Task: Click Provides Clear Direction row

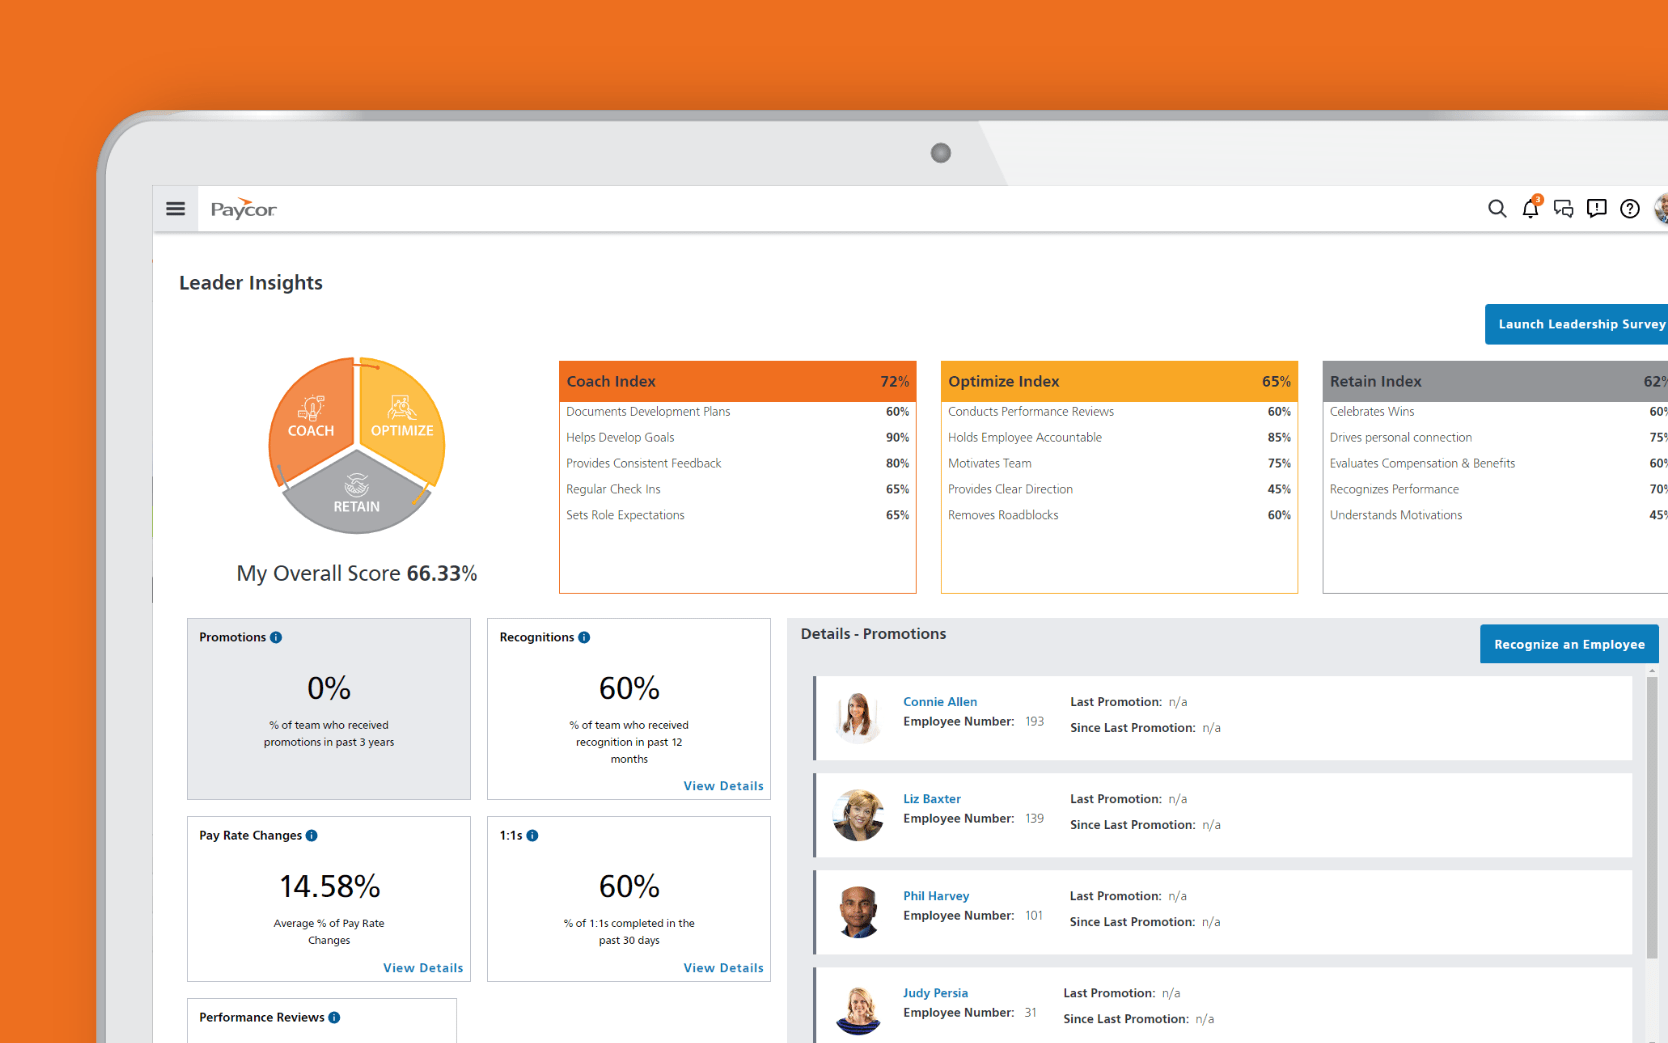Action: (1119, 490)
